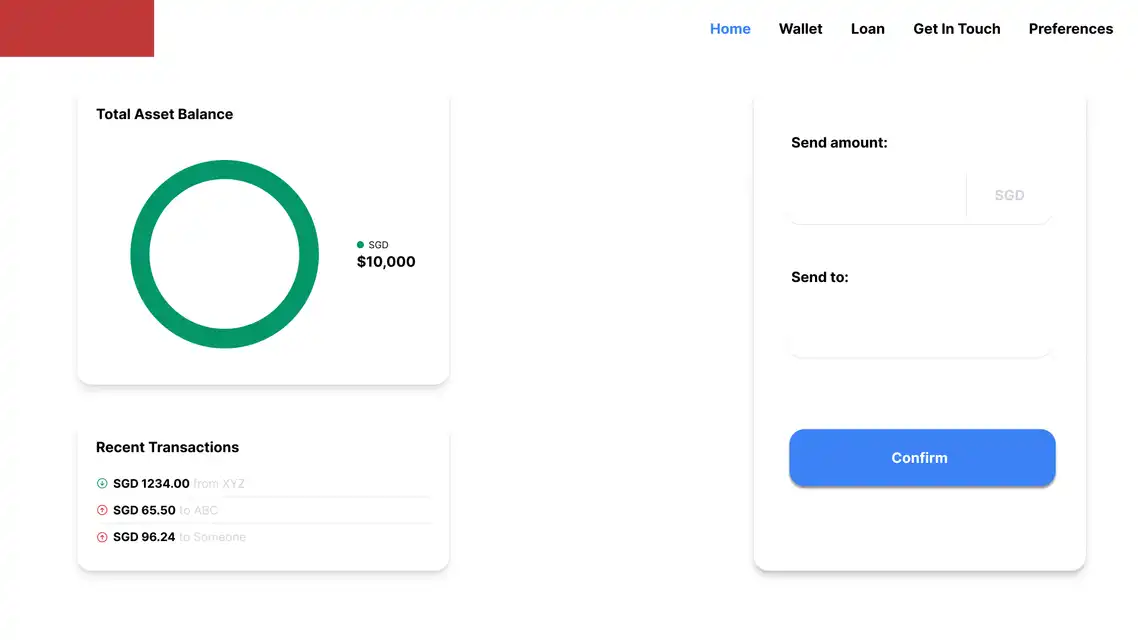The width and height of the screenshot is (1138, 640).
Task: Click into the Send to input field
Action: (x=920, y=331)
